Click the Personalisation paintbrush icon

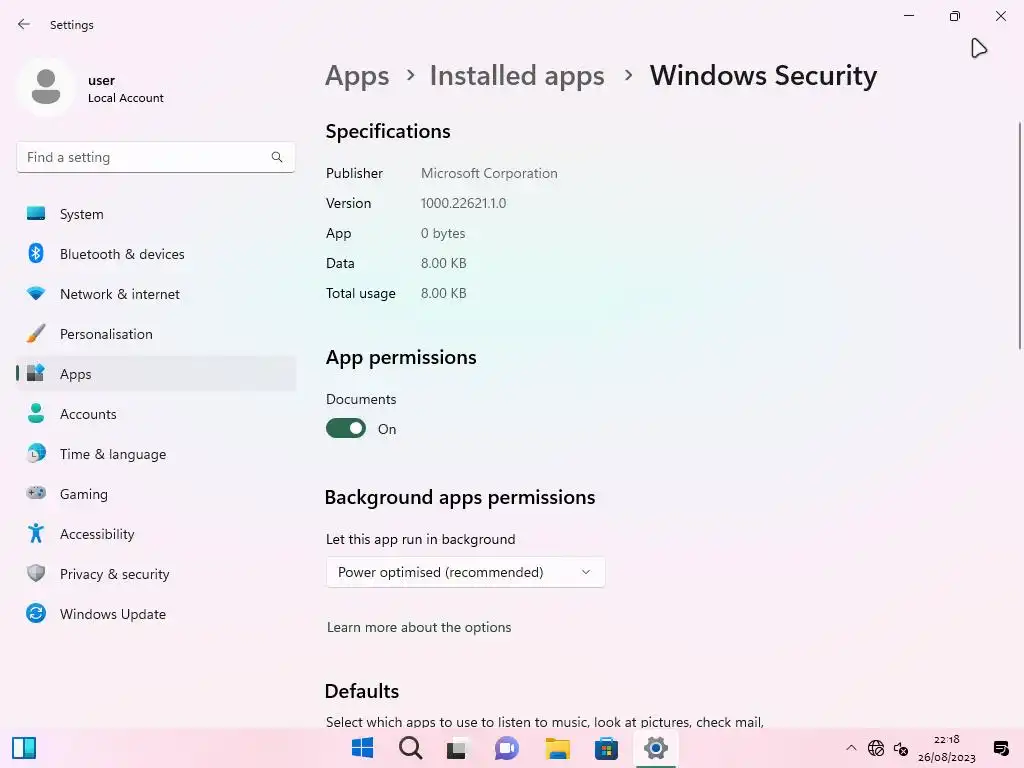36,333
